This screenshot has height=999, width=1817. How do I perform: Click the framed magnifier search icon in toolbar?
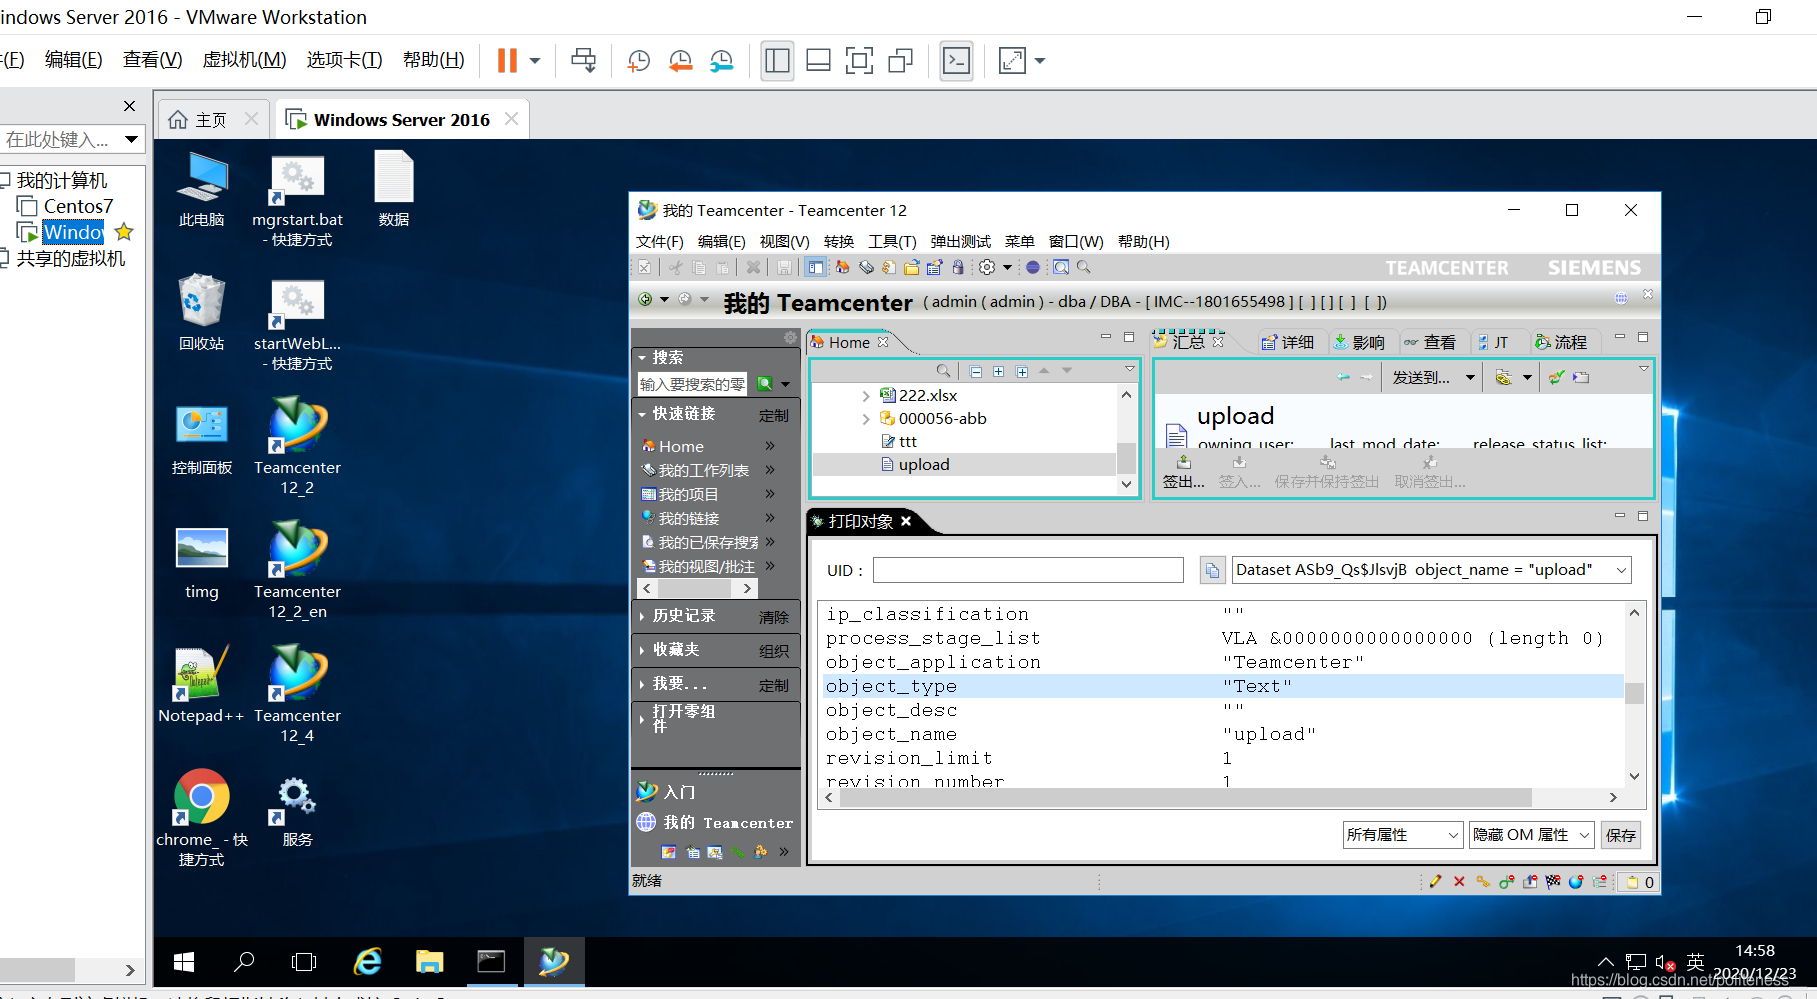[x=1061, y=267]
